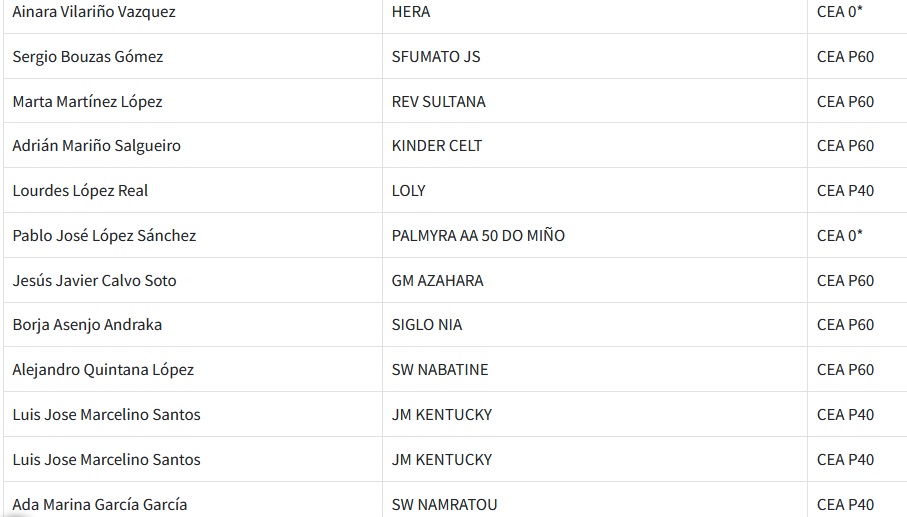
Task: Click the name Lourdes López Real
Action: click(x=80, y=191)
